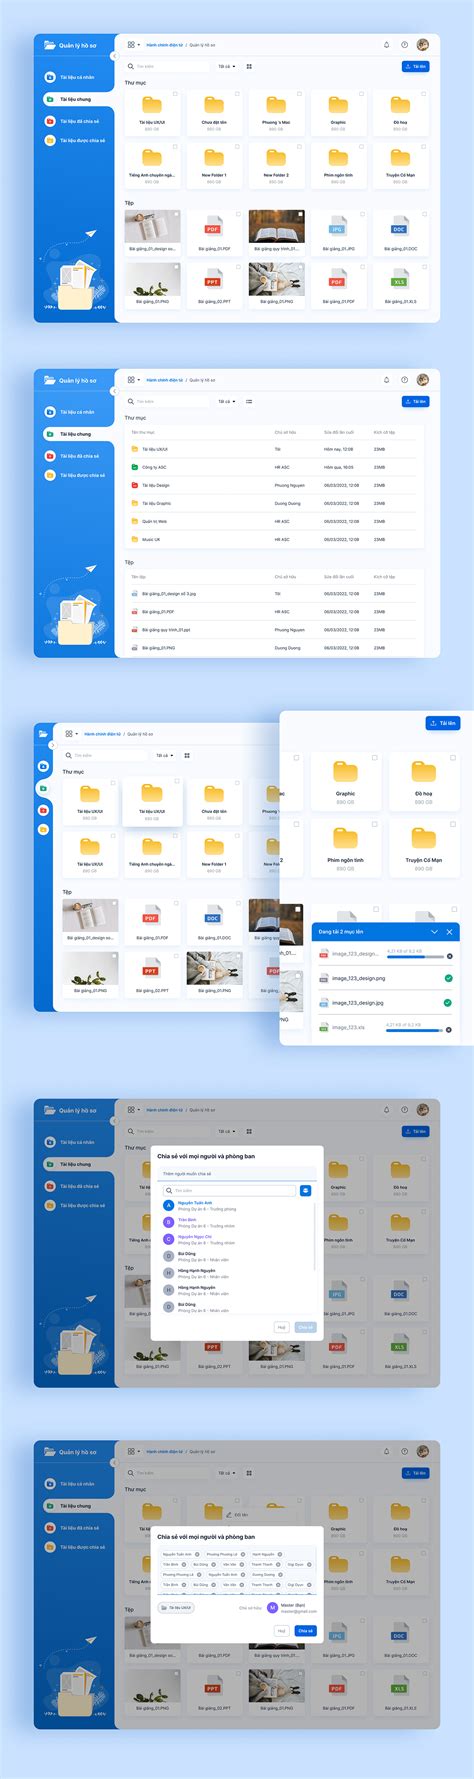Image resolution: width=474 pixels, height=1779 pixels.
Task: Click help icon behind the recipient-chips dialog
Action: click(x=404, y=1451)
